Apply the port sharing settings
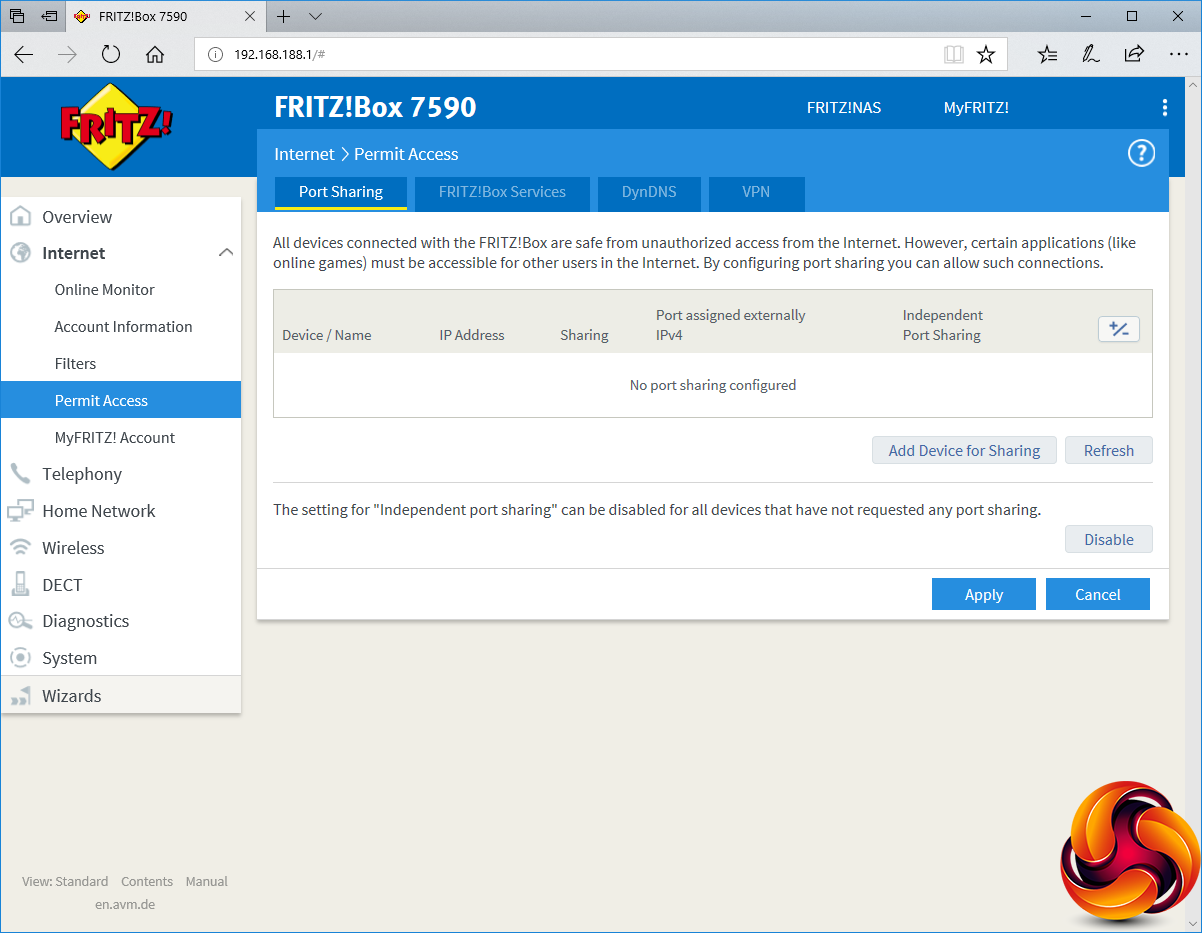Screen dimensions: 1202x933 click(x=984, y=594)
